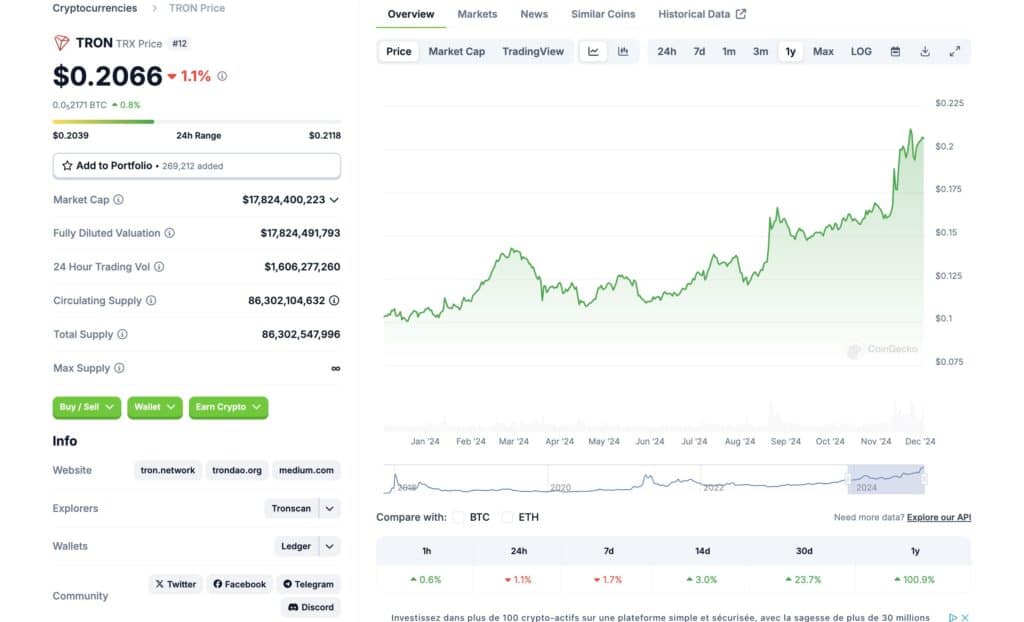Click external link icon beside Historical Data

point(741,14)
